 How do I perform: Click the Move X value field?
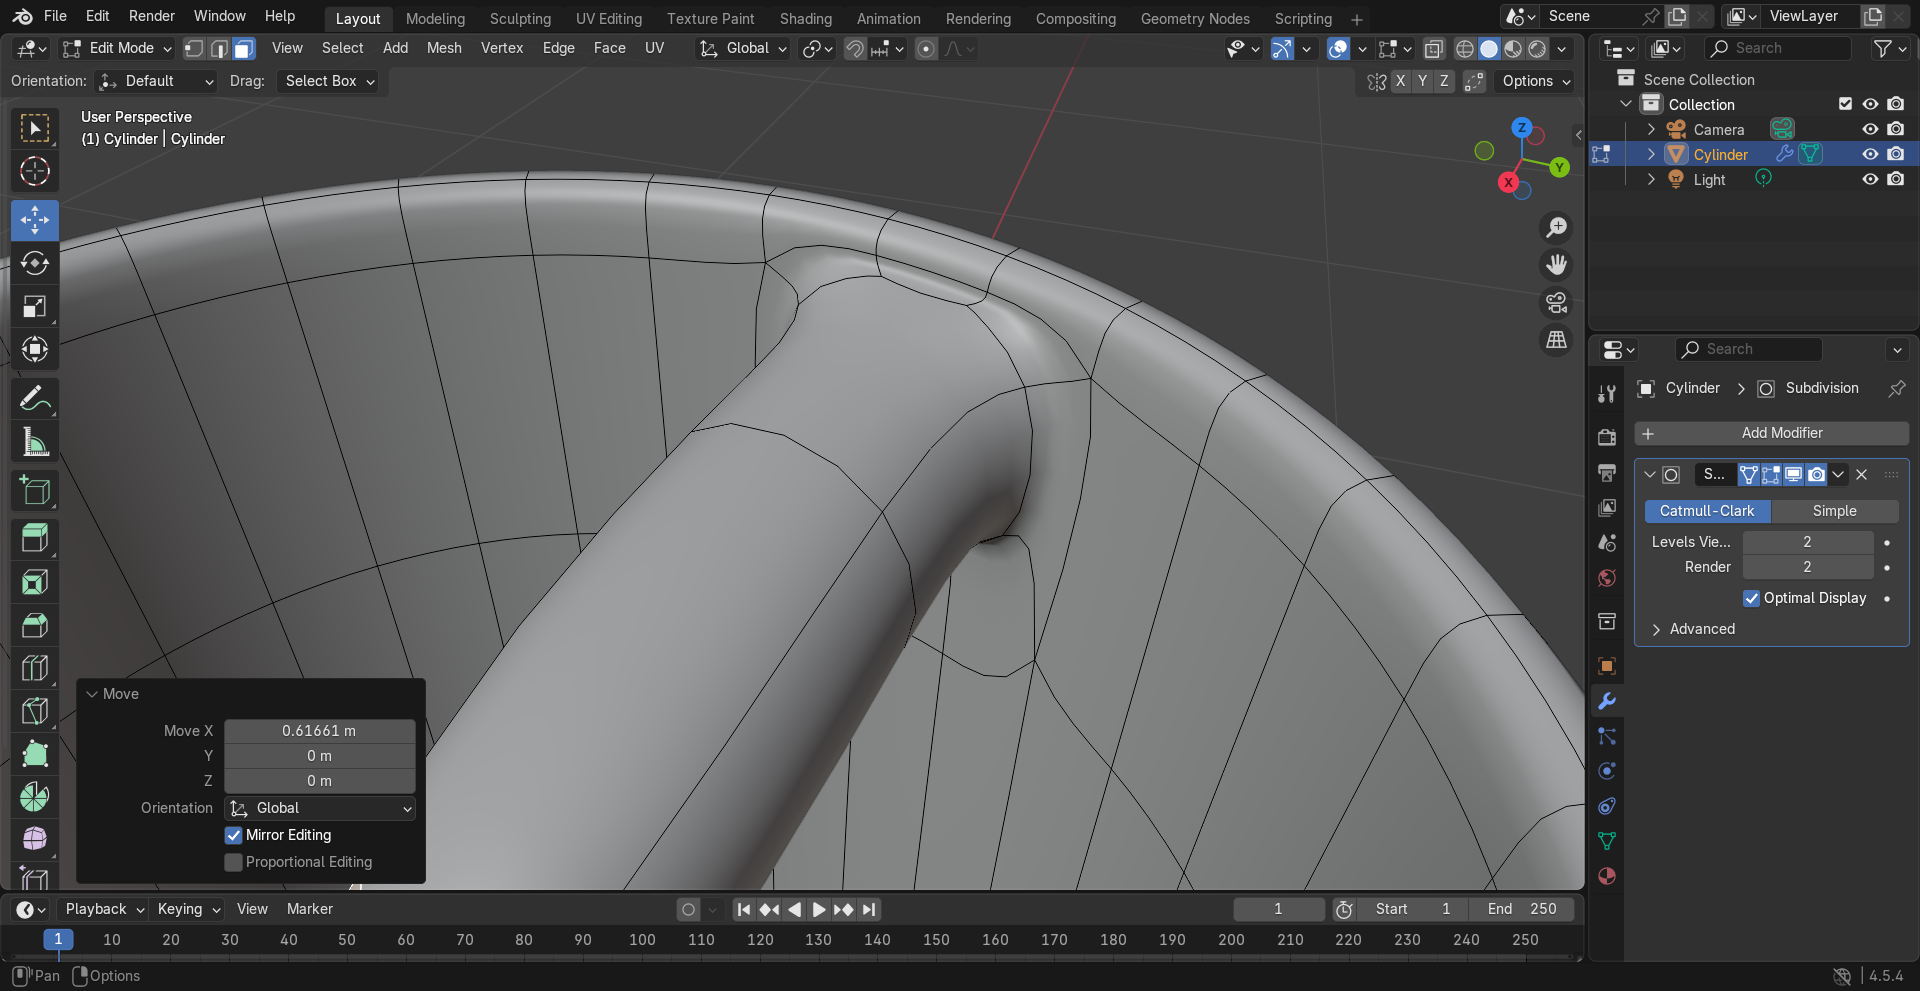click(x=320, y=731)
